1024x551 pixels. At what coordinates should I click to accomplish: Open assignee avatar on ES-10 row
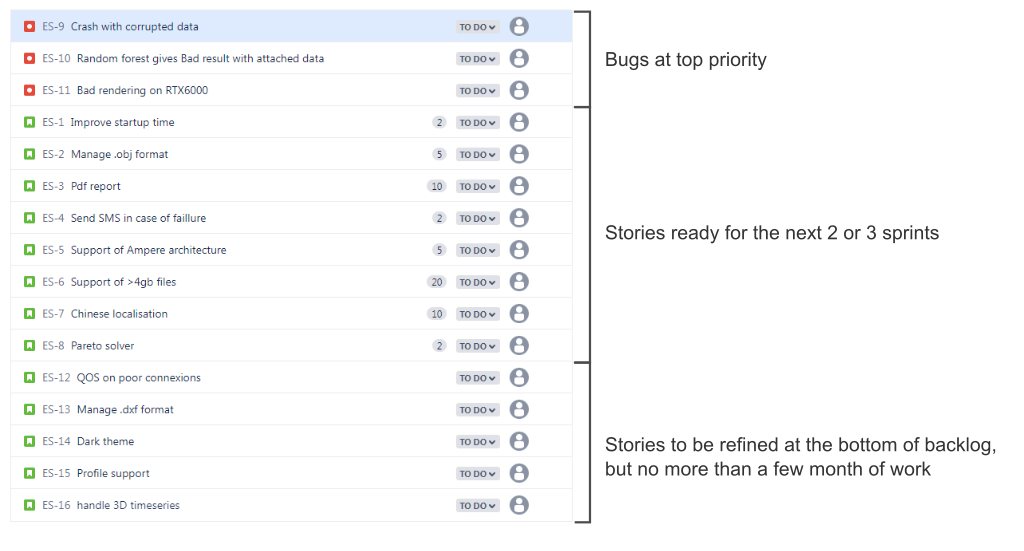click(519, 59)
